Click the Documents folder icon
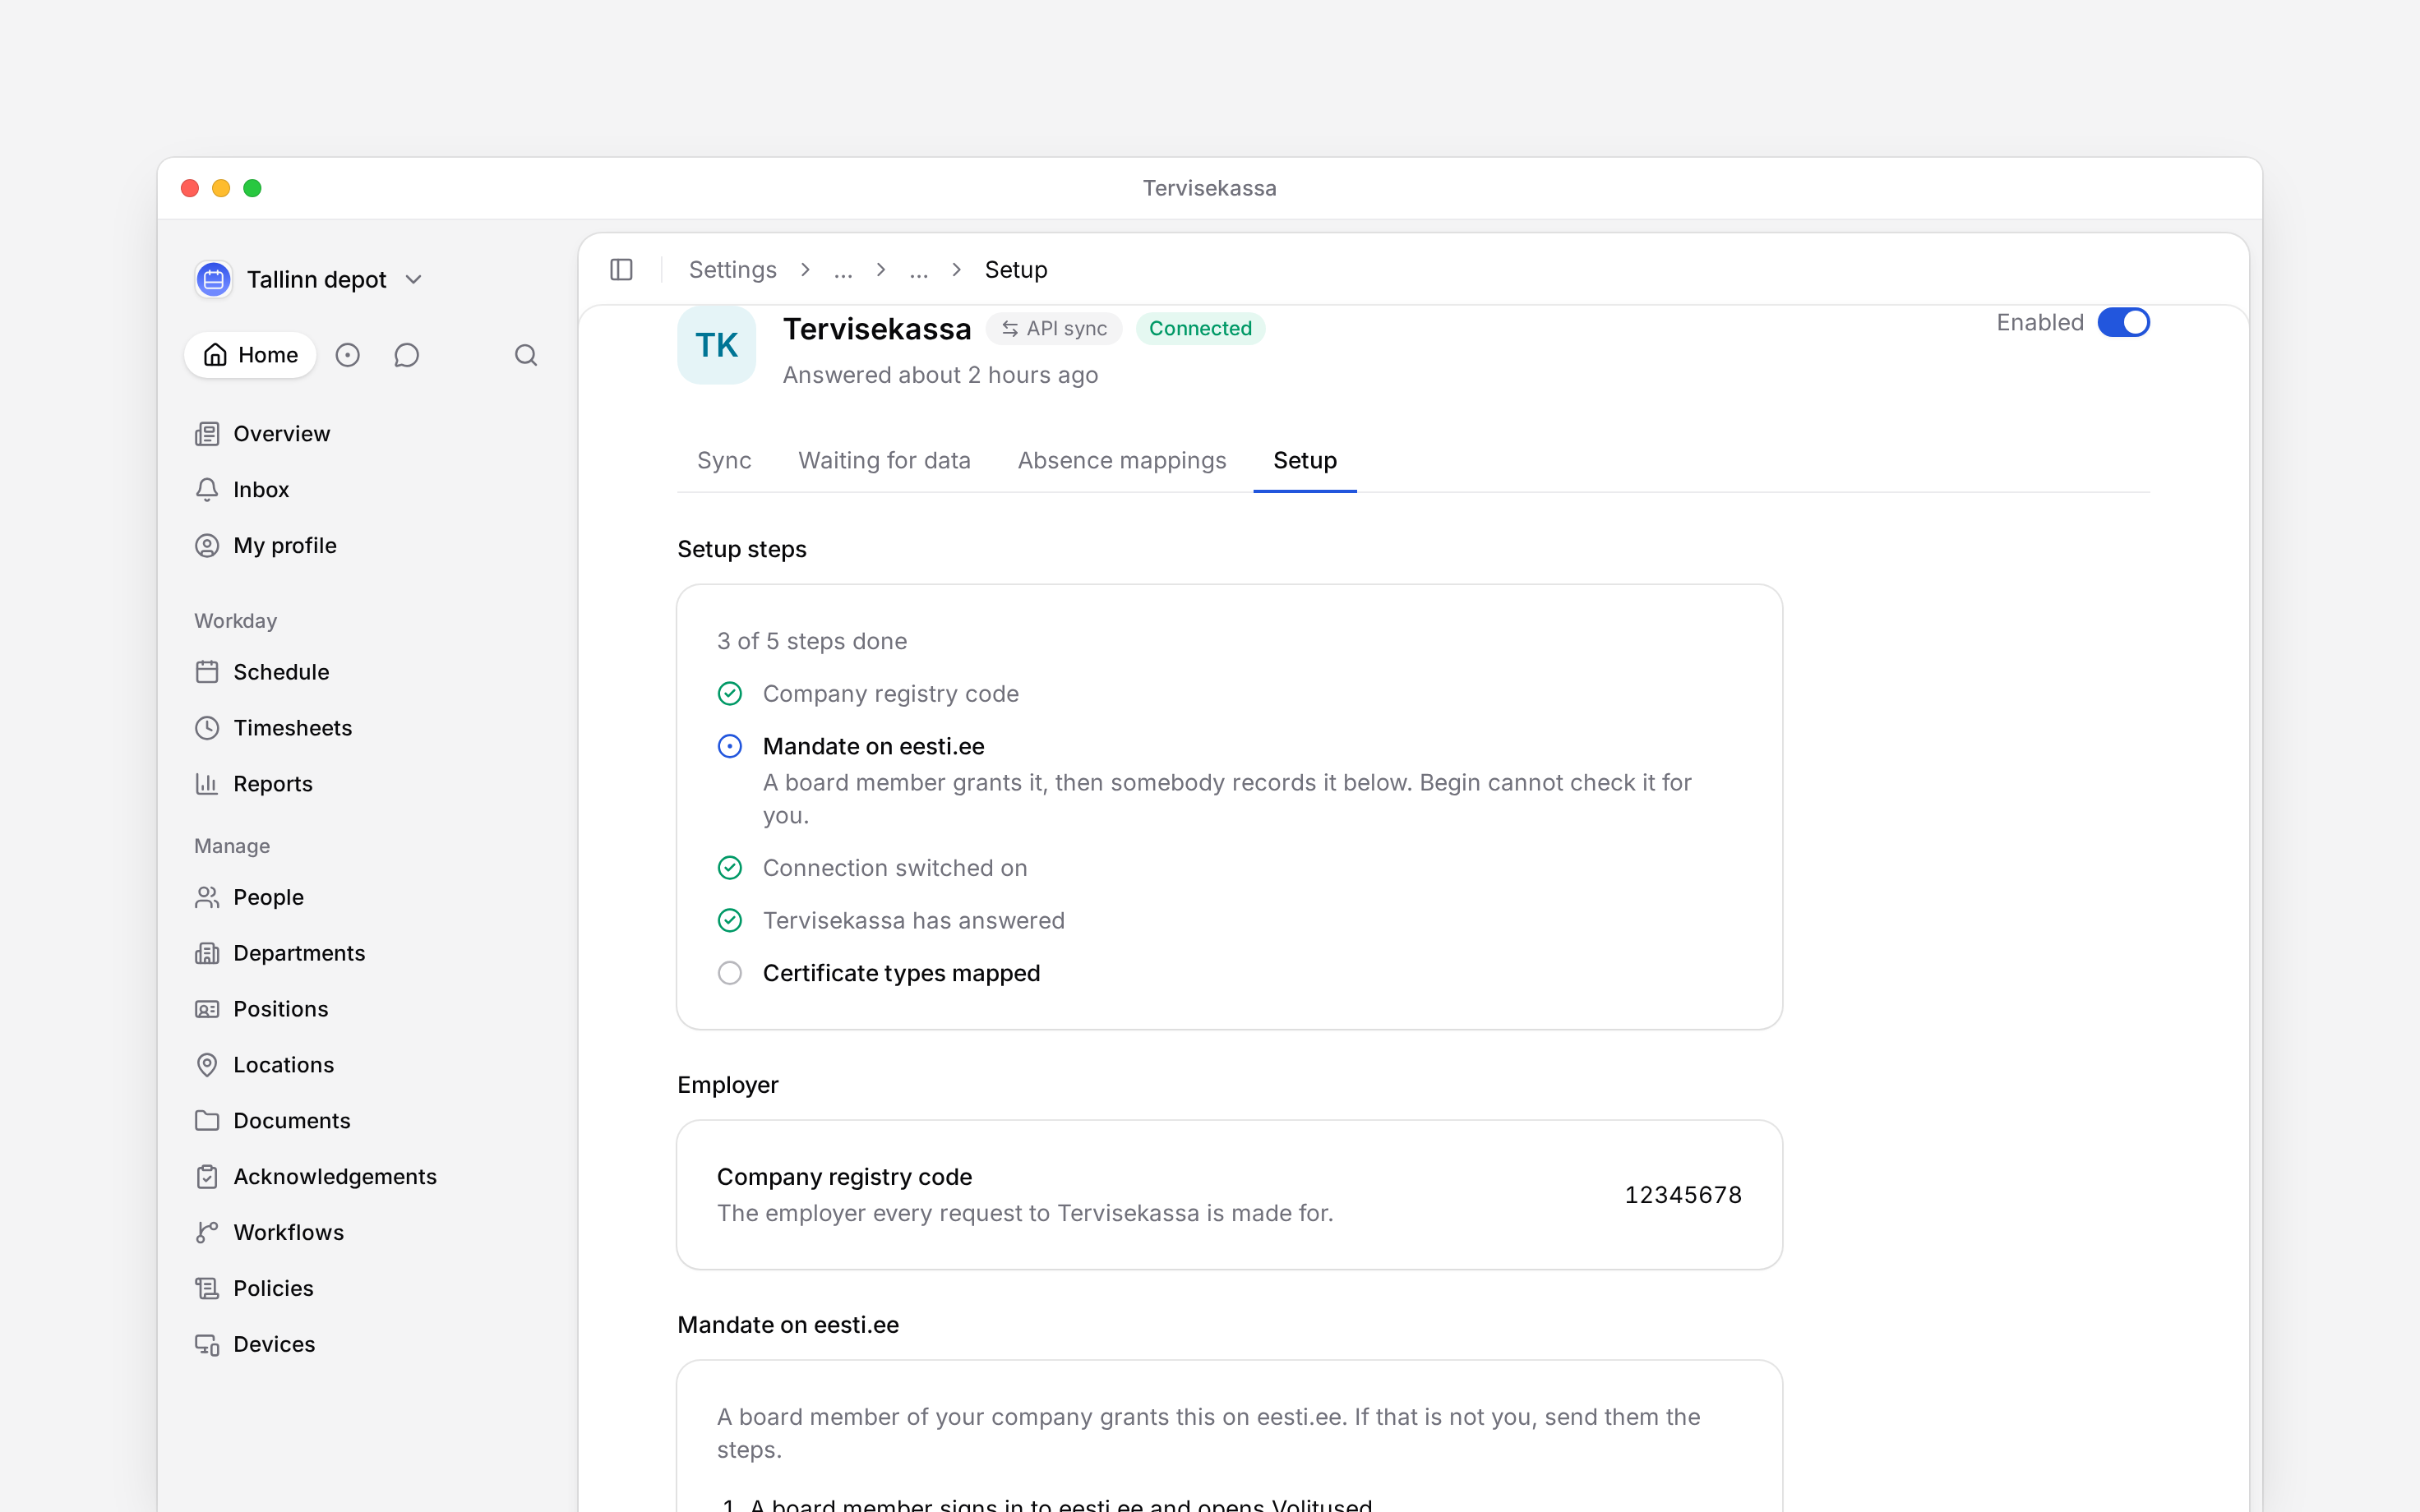2420x1512 pixels. point(207,1121)
